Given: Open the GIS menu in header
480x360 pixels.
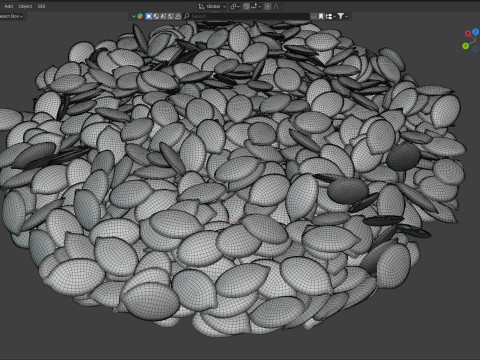Looking at the screenshot, I should click(x=41, y=6).
